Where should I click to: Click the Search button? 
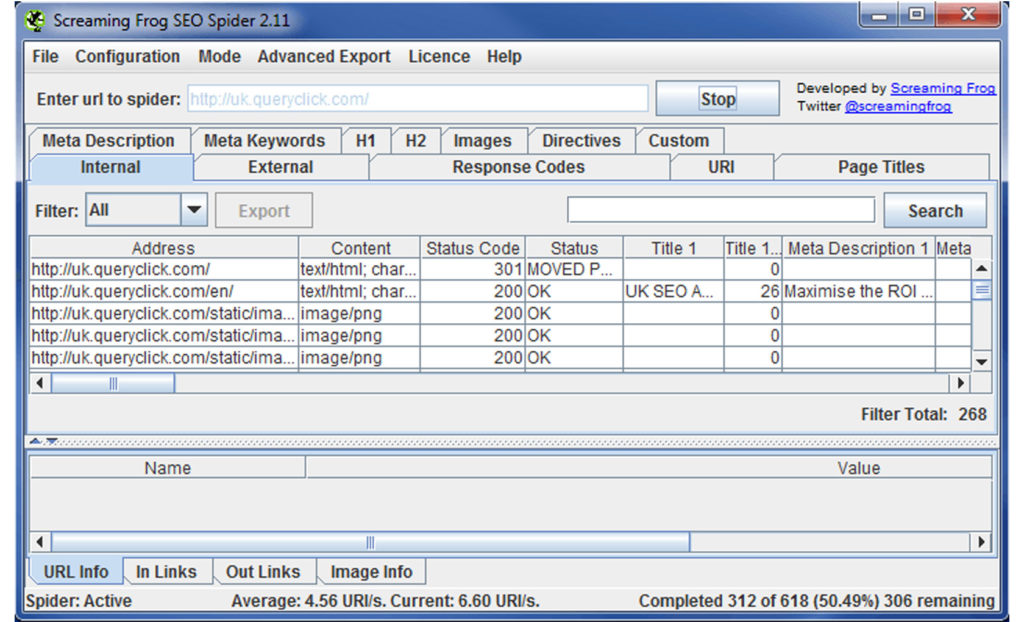[x=935, y=210]
